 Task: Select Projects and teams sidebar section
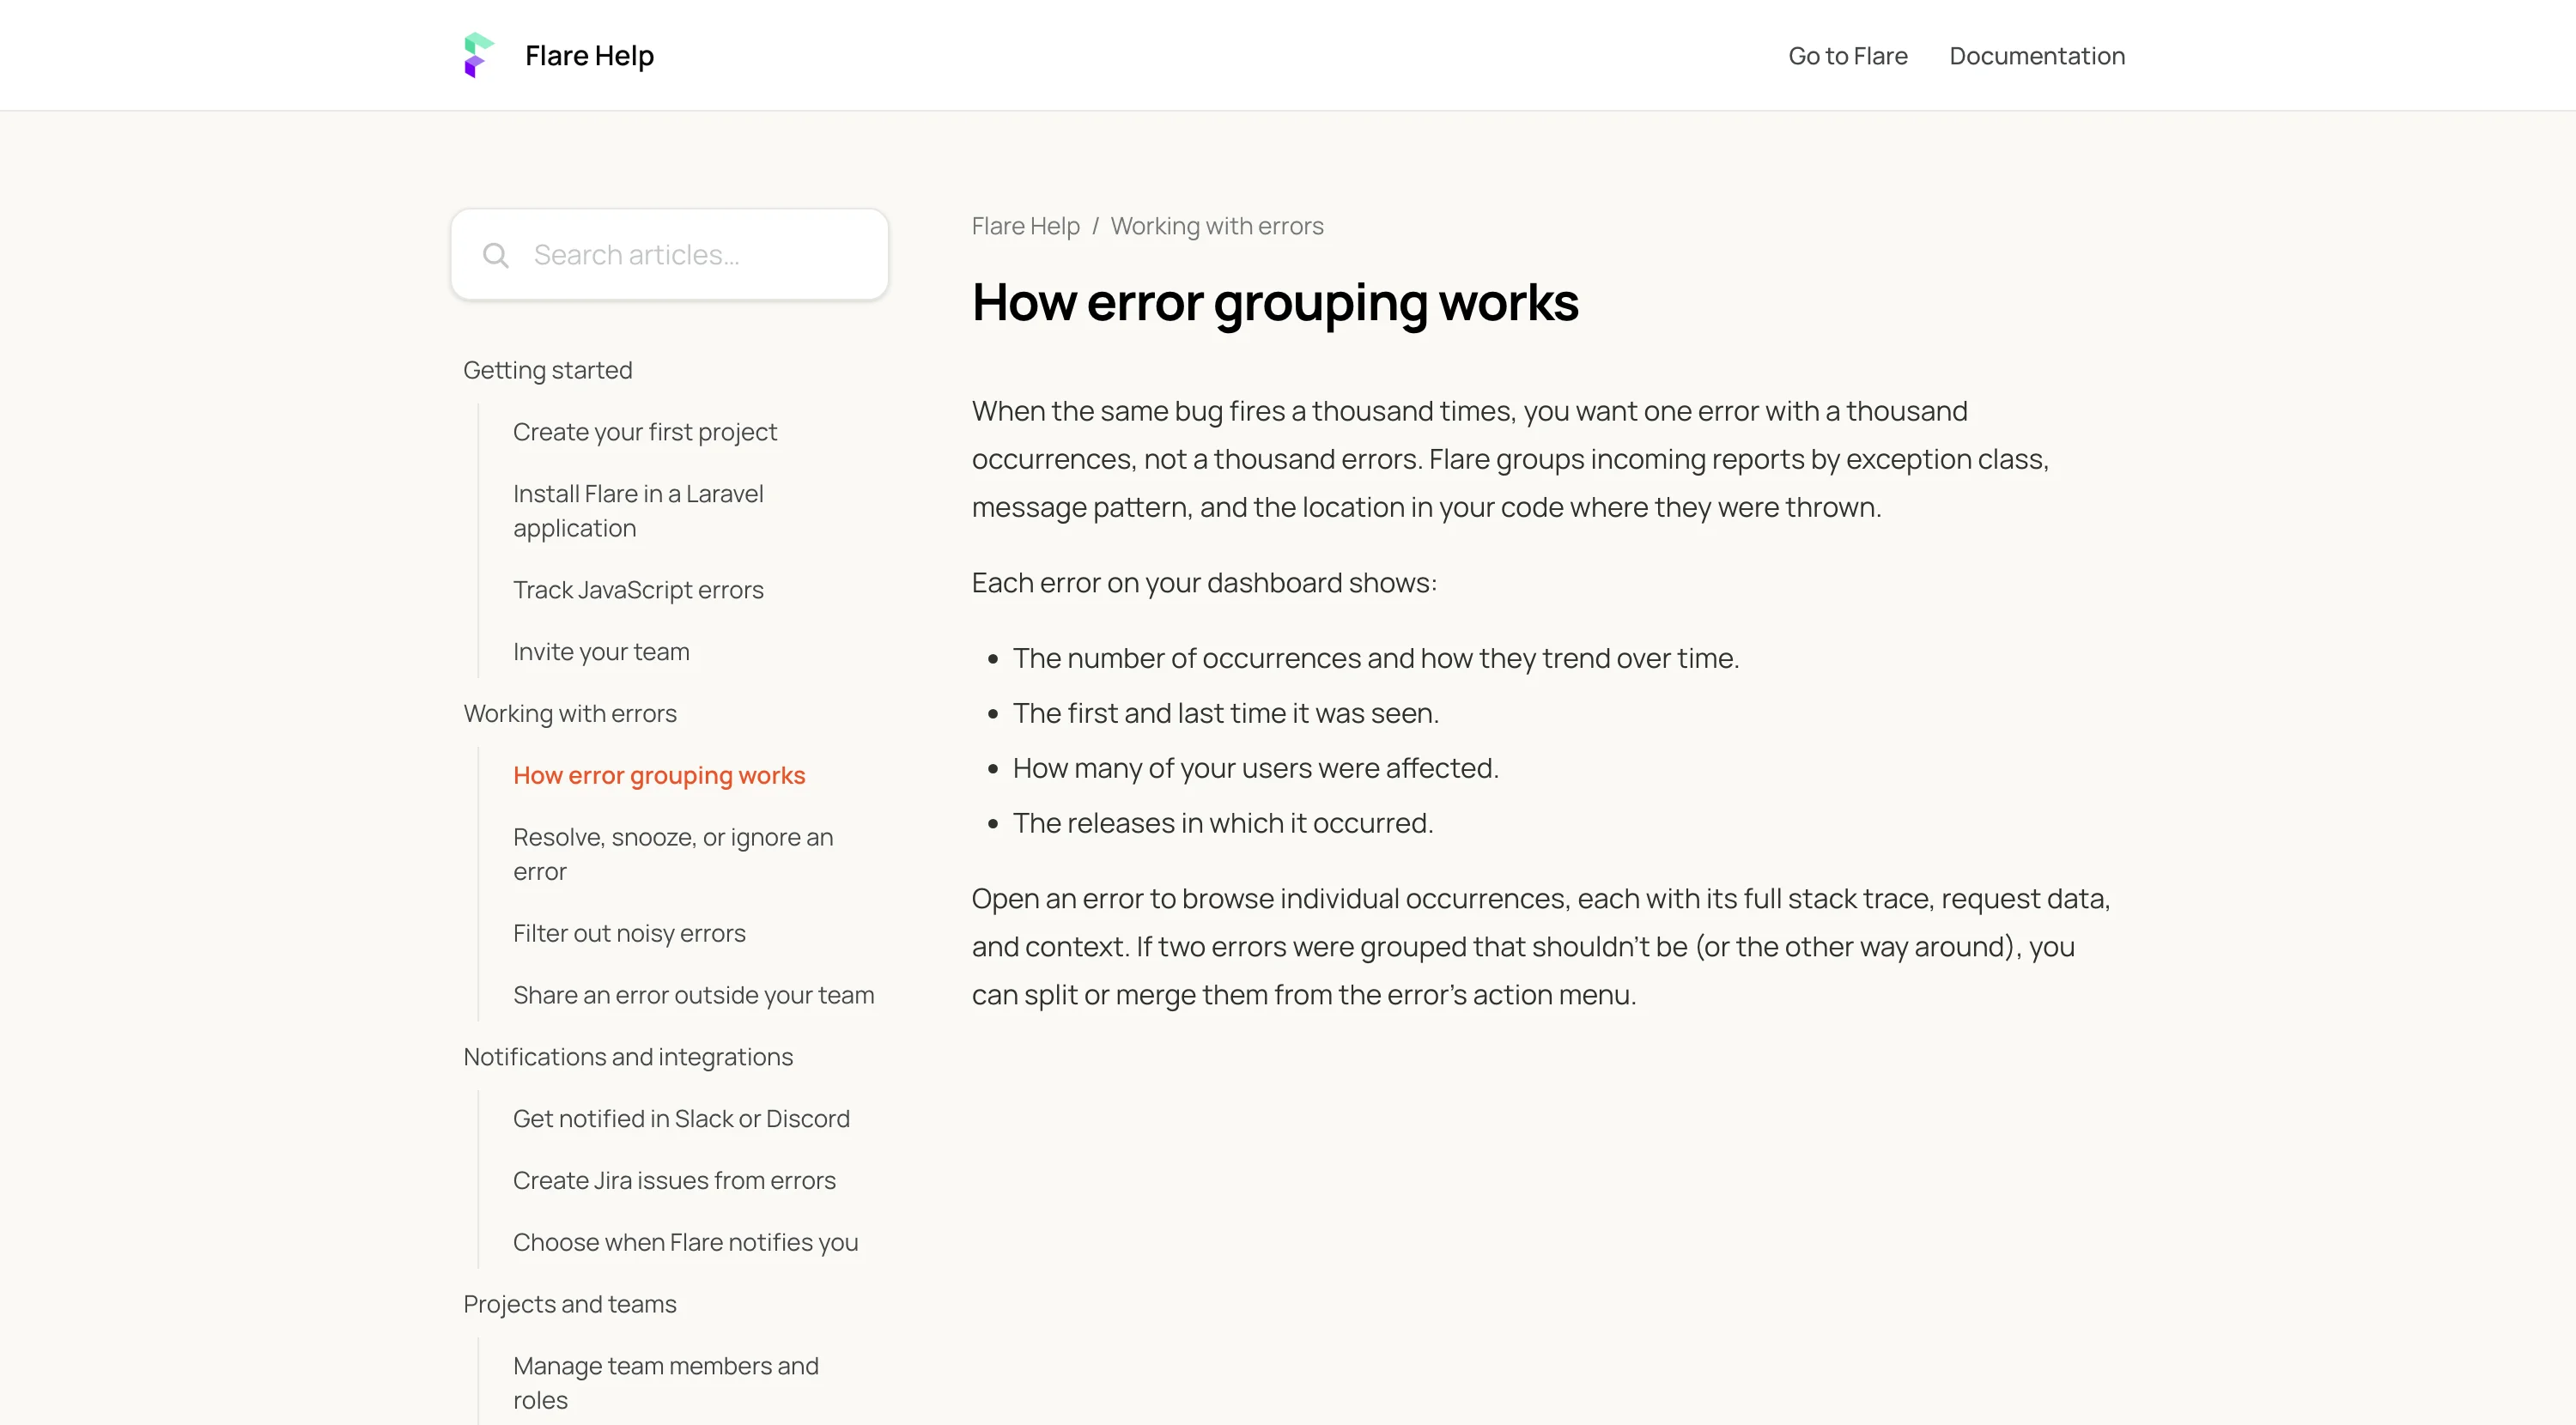[x=569, y=1305]
